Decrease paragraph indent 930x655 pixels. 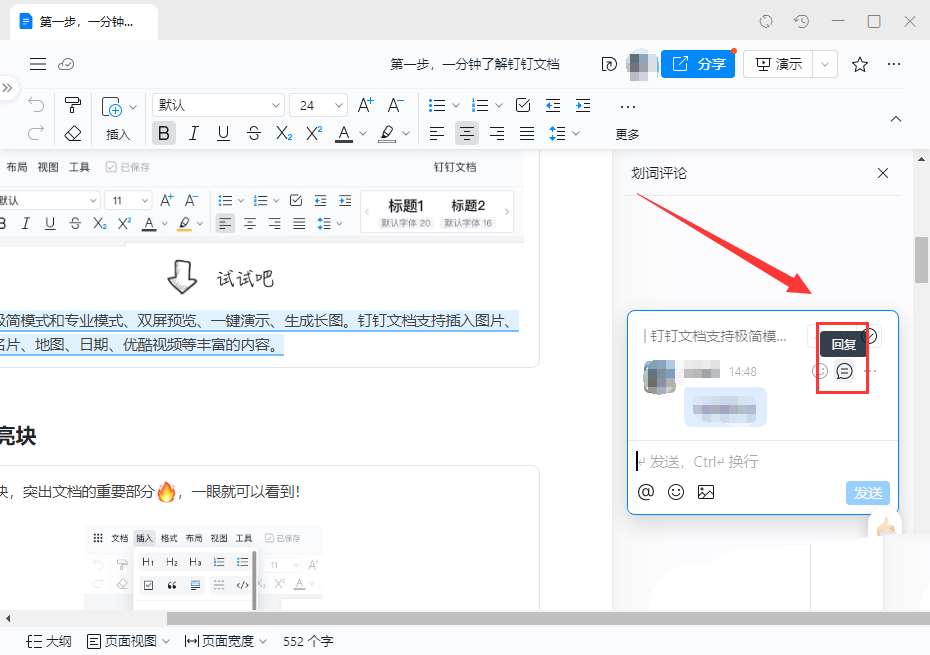pyautogui.click(x=553, y=106)
